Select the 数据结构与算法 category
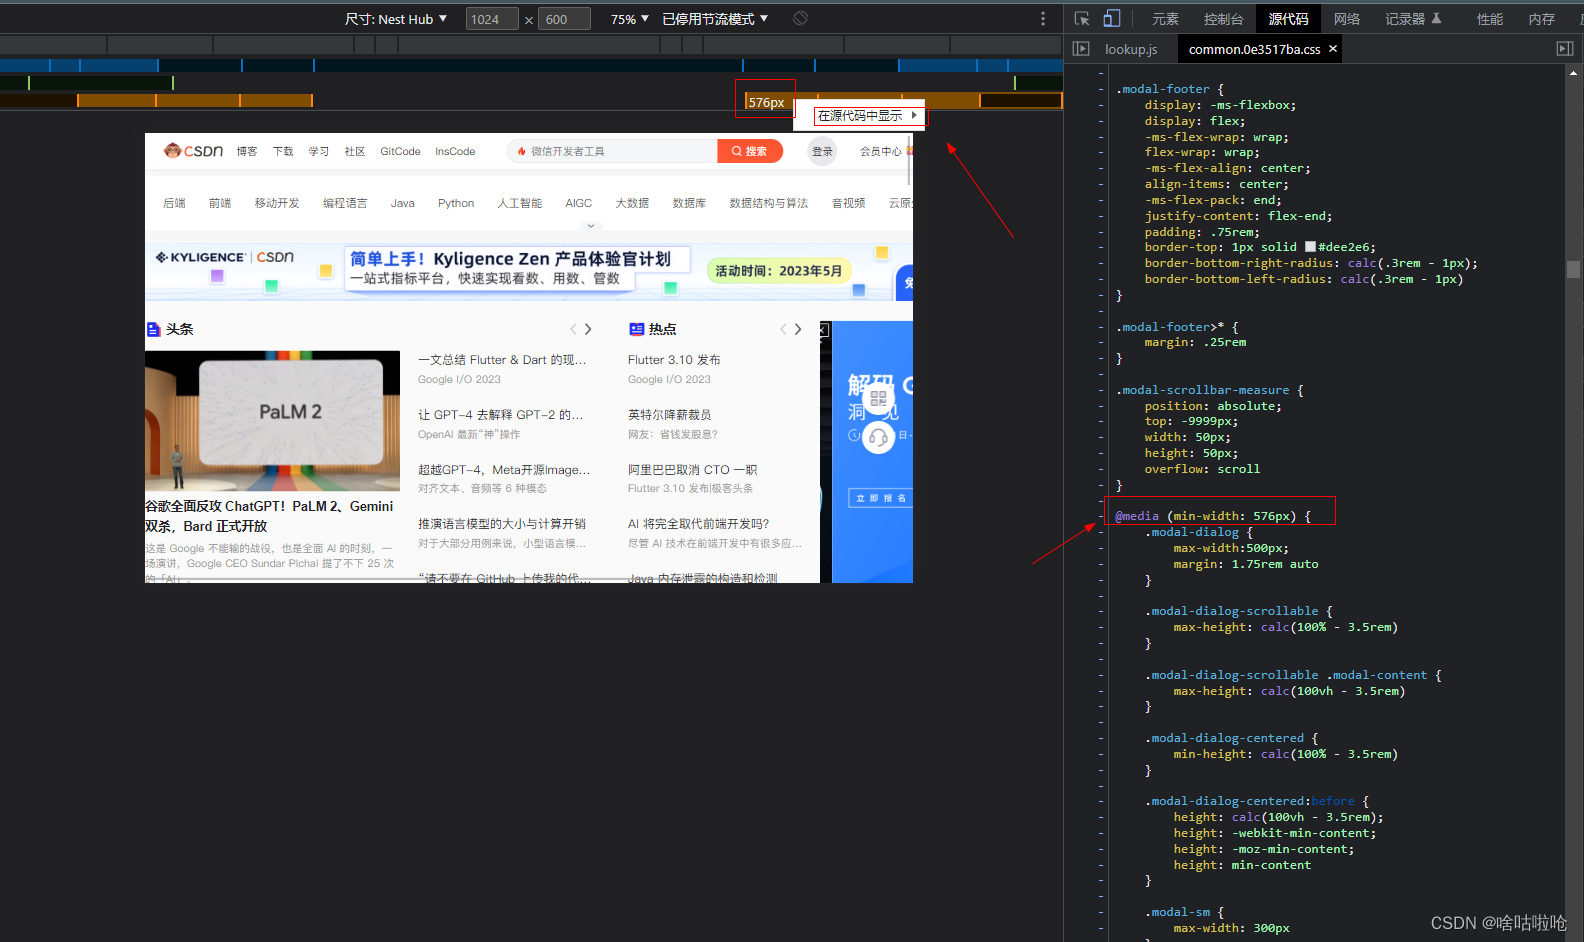This screenshot has width=1584, height=942. 769,203
